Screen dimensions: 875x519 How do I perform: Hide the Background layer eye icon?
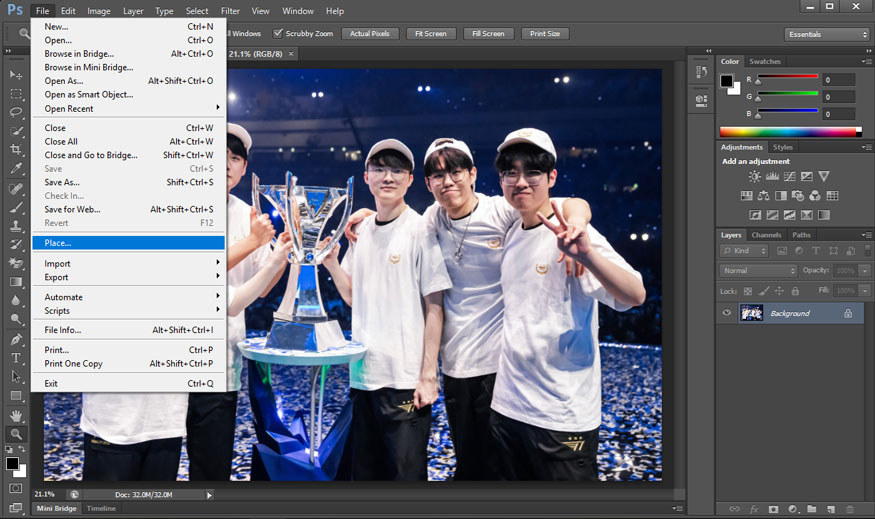click(x=727, y=313)
